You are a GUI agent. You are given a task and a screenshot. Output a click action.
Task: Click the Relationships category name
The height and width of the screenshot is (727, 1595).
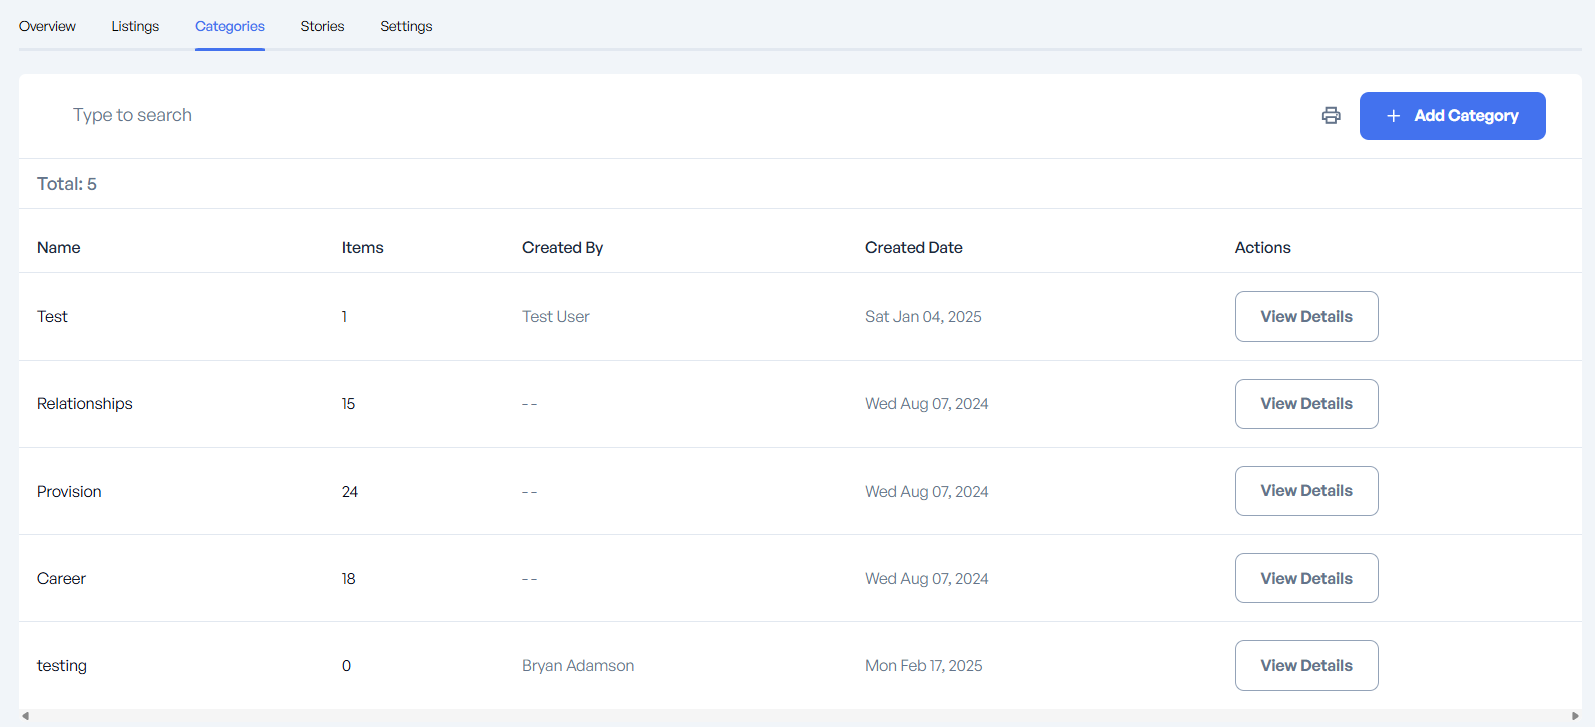pyautogui.click(x=85, y=404)
